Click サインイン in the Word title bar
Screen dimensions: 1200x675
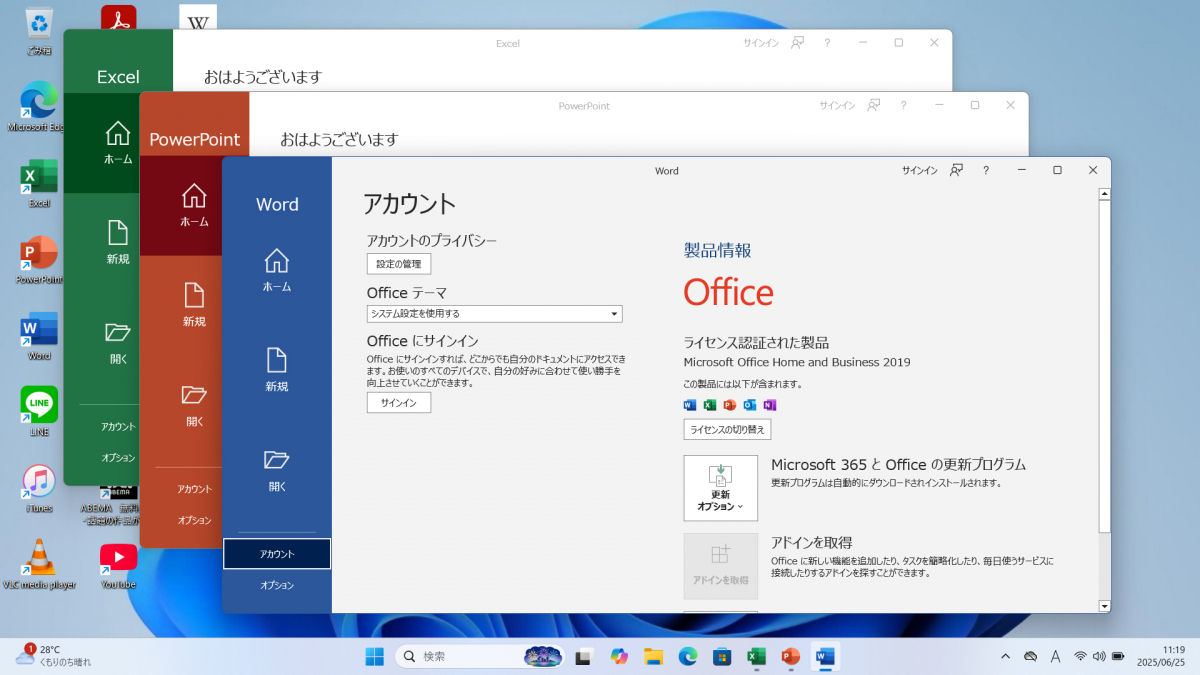click(919, 171)
